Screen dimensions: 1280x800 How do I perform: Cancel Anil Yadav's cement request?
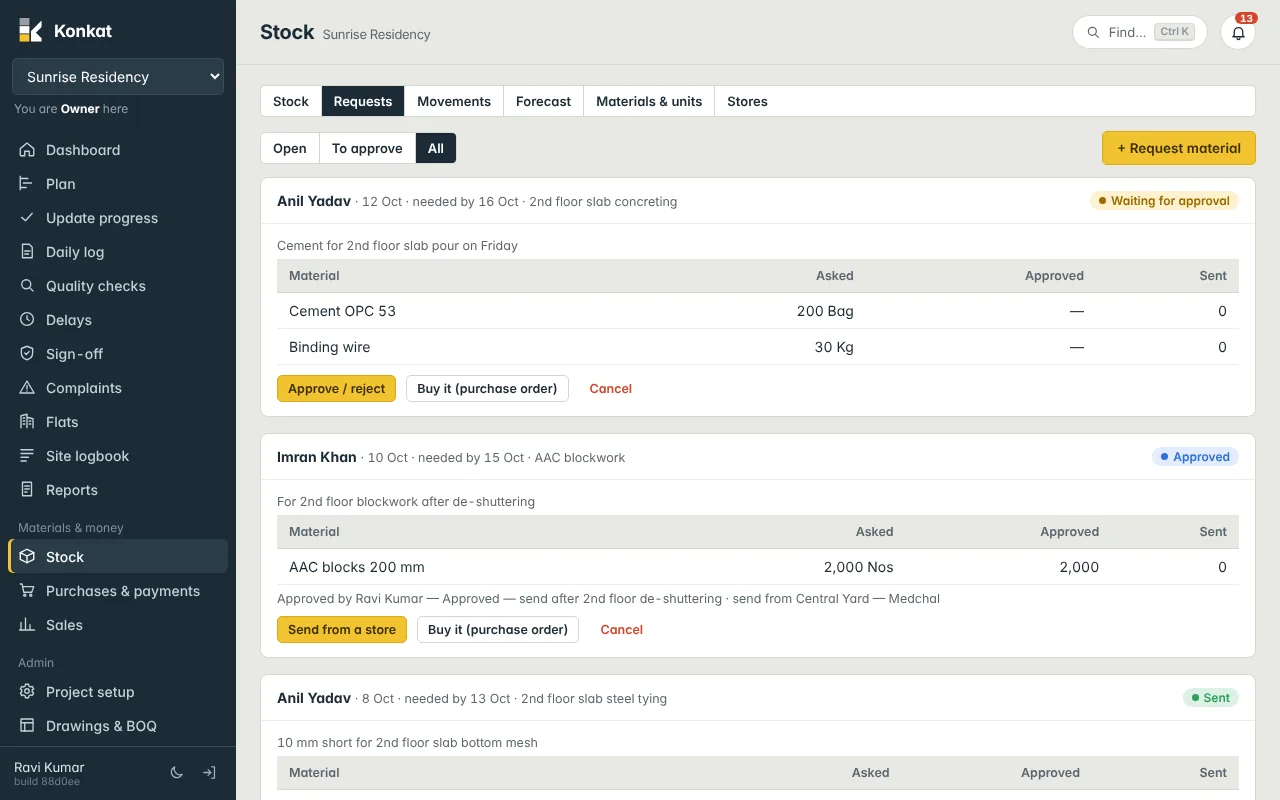610,389
